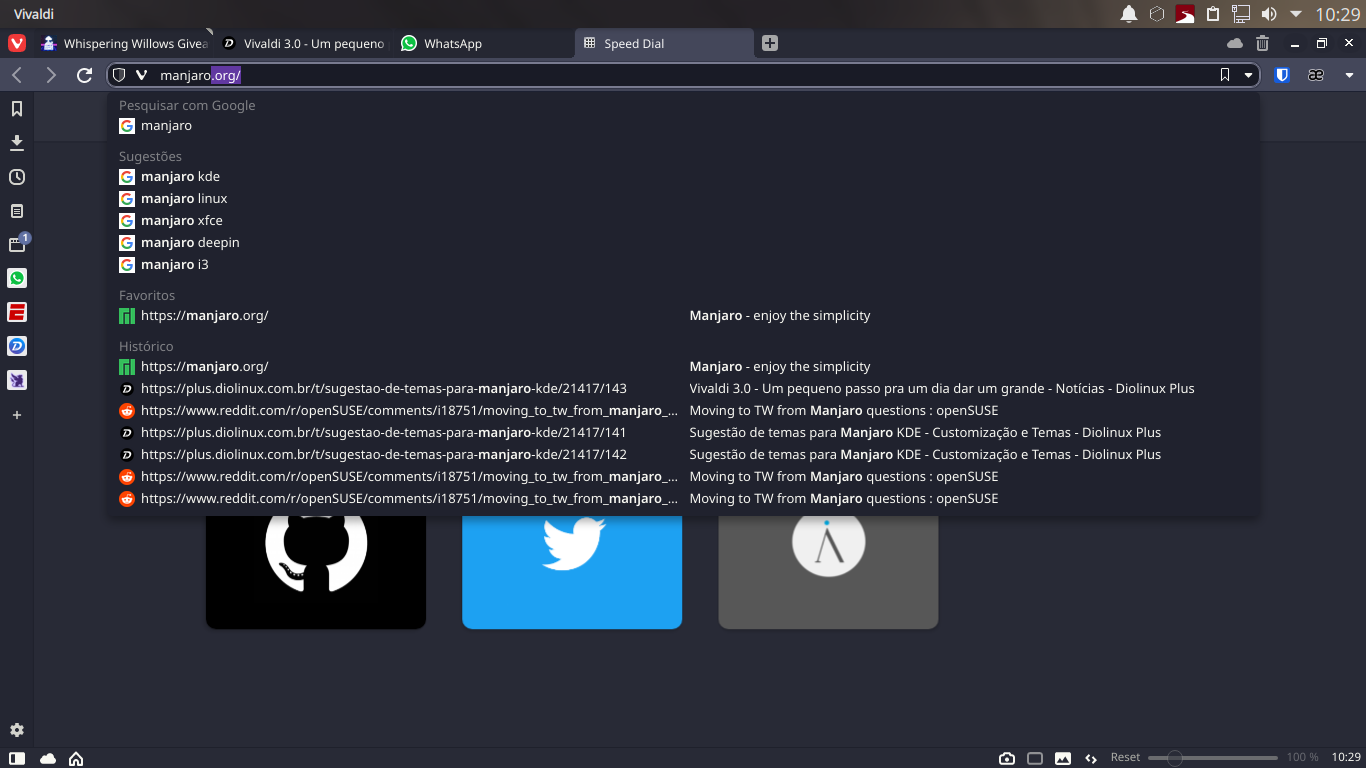Open Vivaldi settings gear

(17, 730)
